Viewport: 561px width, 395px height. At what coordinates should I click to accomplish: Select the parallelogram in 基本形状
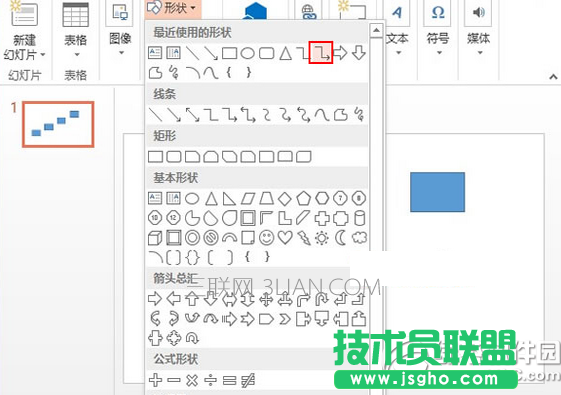tap(248, 198)
